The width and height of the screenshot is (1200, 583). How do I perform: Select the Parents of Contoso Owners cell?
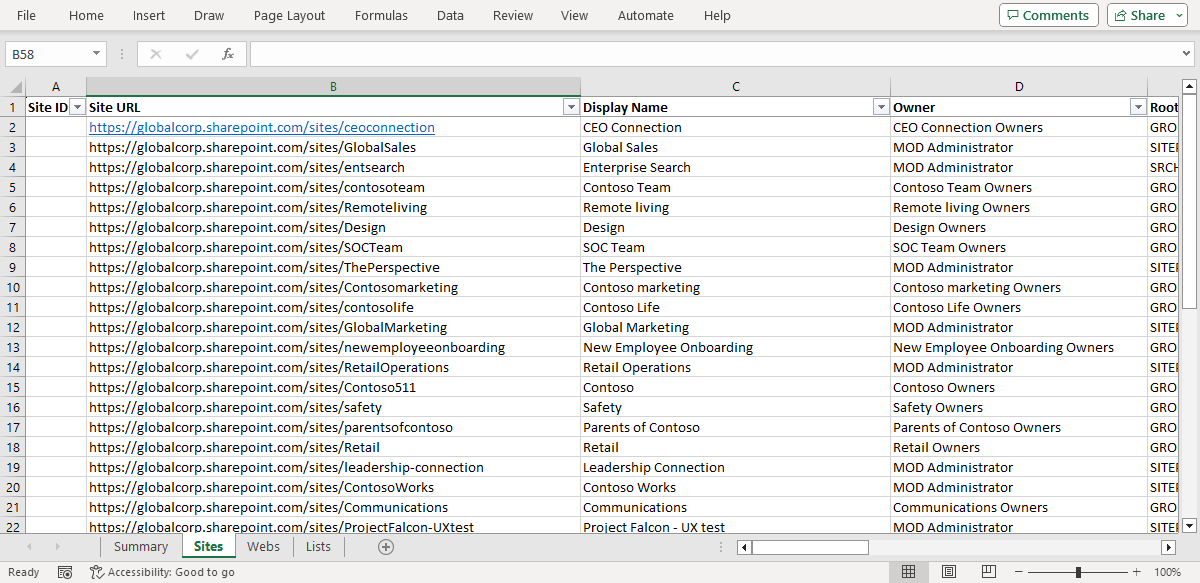[x=1019, y=427]
